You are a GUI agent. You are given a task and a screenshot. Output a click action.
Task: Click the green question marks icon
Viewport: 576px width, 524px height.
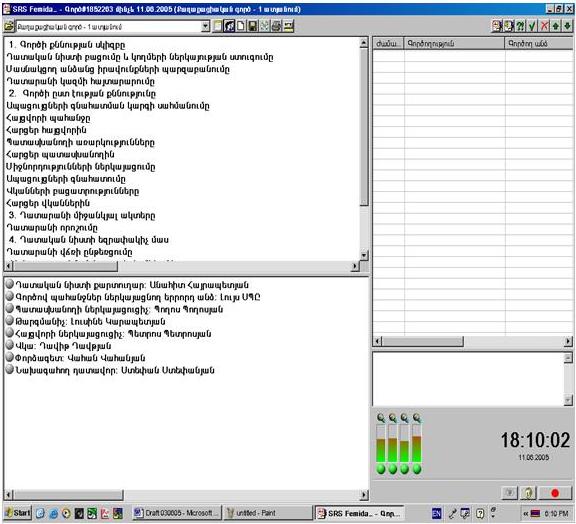(521, 26)
